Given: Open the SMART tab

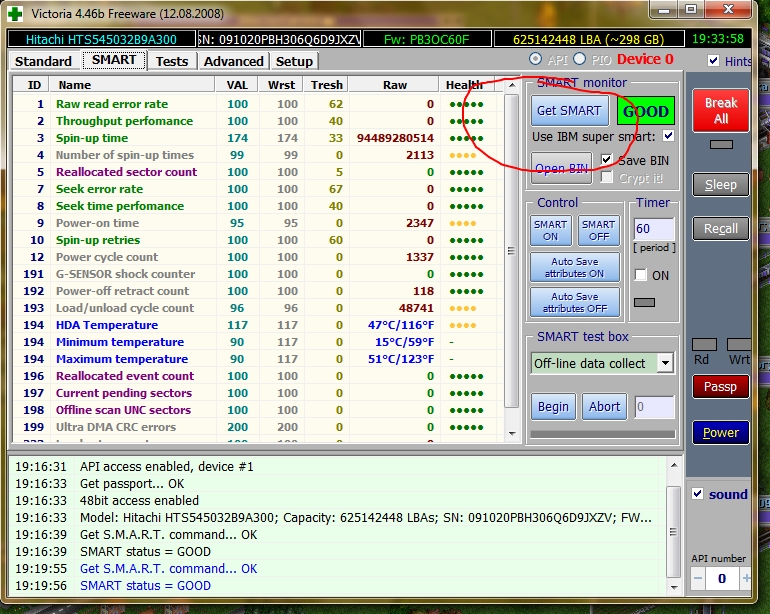Looking at the screenshot, I should (x=114, y=60).
